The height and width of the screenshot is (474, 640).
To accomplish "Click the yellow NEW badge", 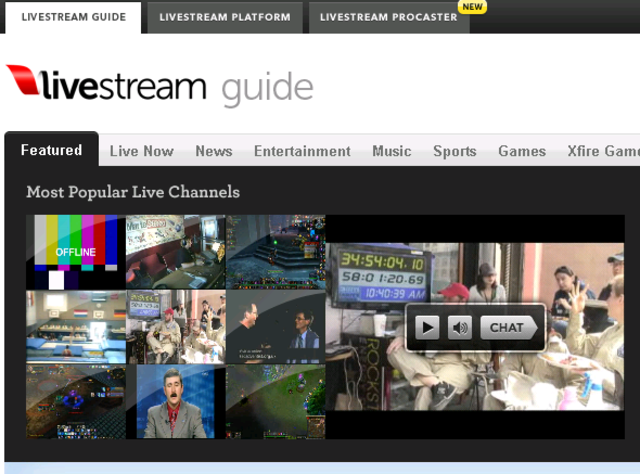I will tap(472, 7).
